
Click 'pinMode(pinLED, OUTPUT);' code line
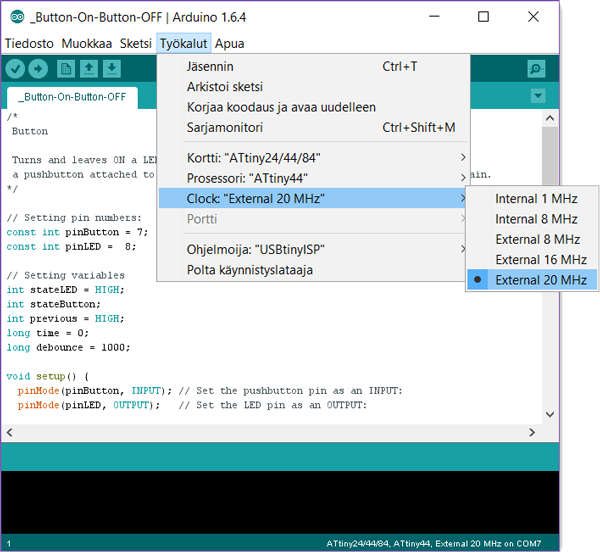(89, 405)
